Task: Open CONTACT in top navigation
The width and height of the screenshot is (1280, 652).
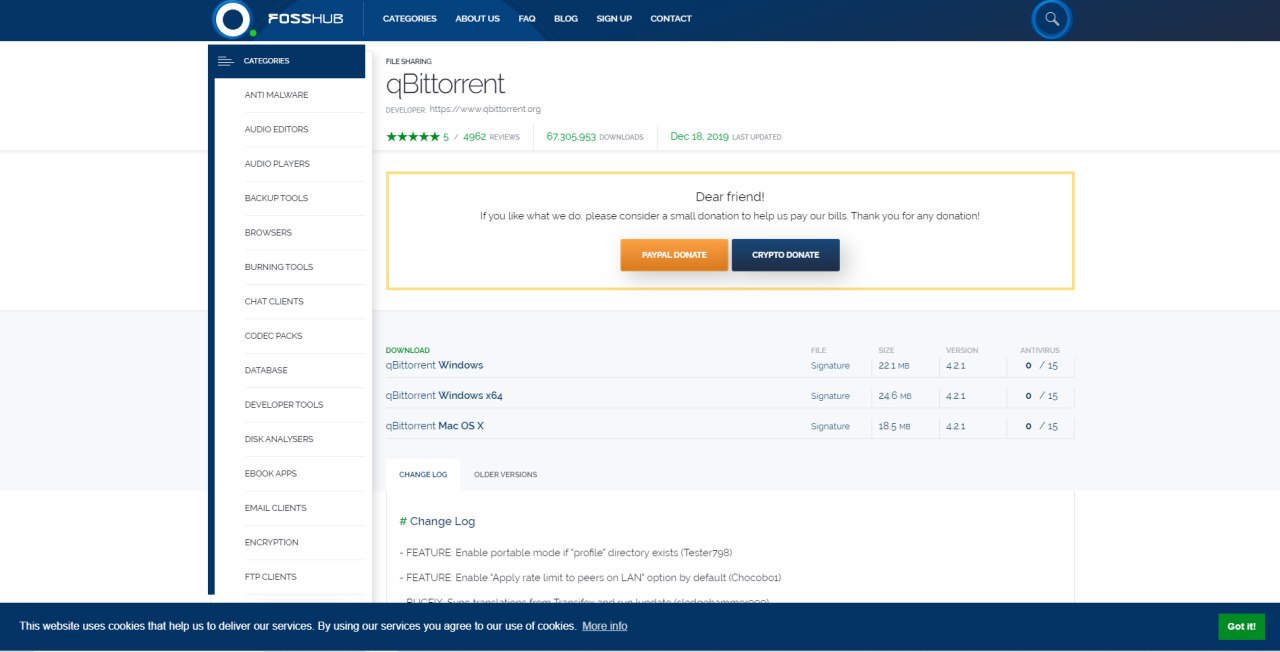Action: pos(671,19)
